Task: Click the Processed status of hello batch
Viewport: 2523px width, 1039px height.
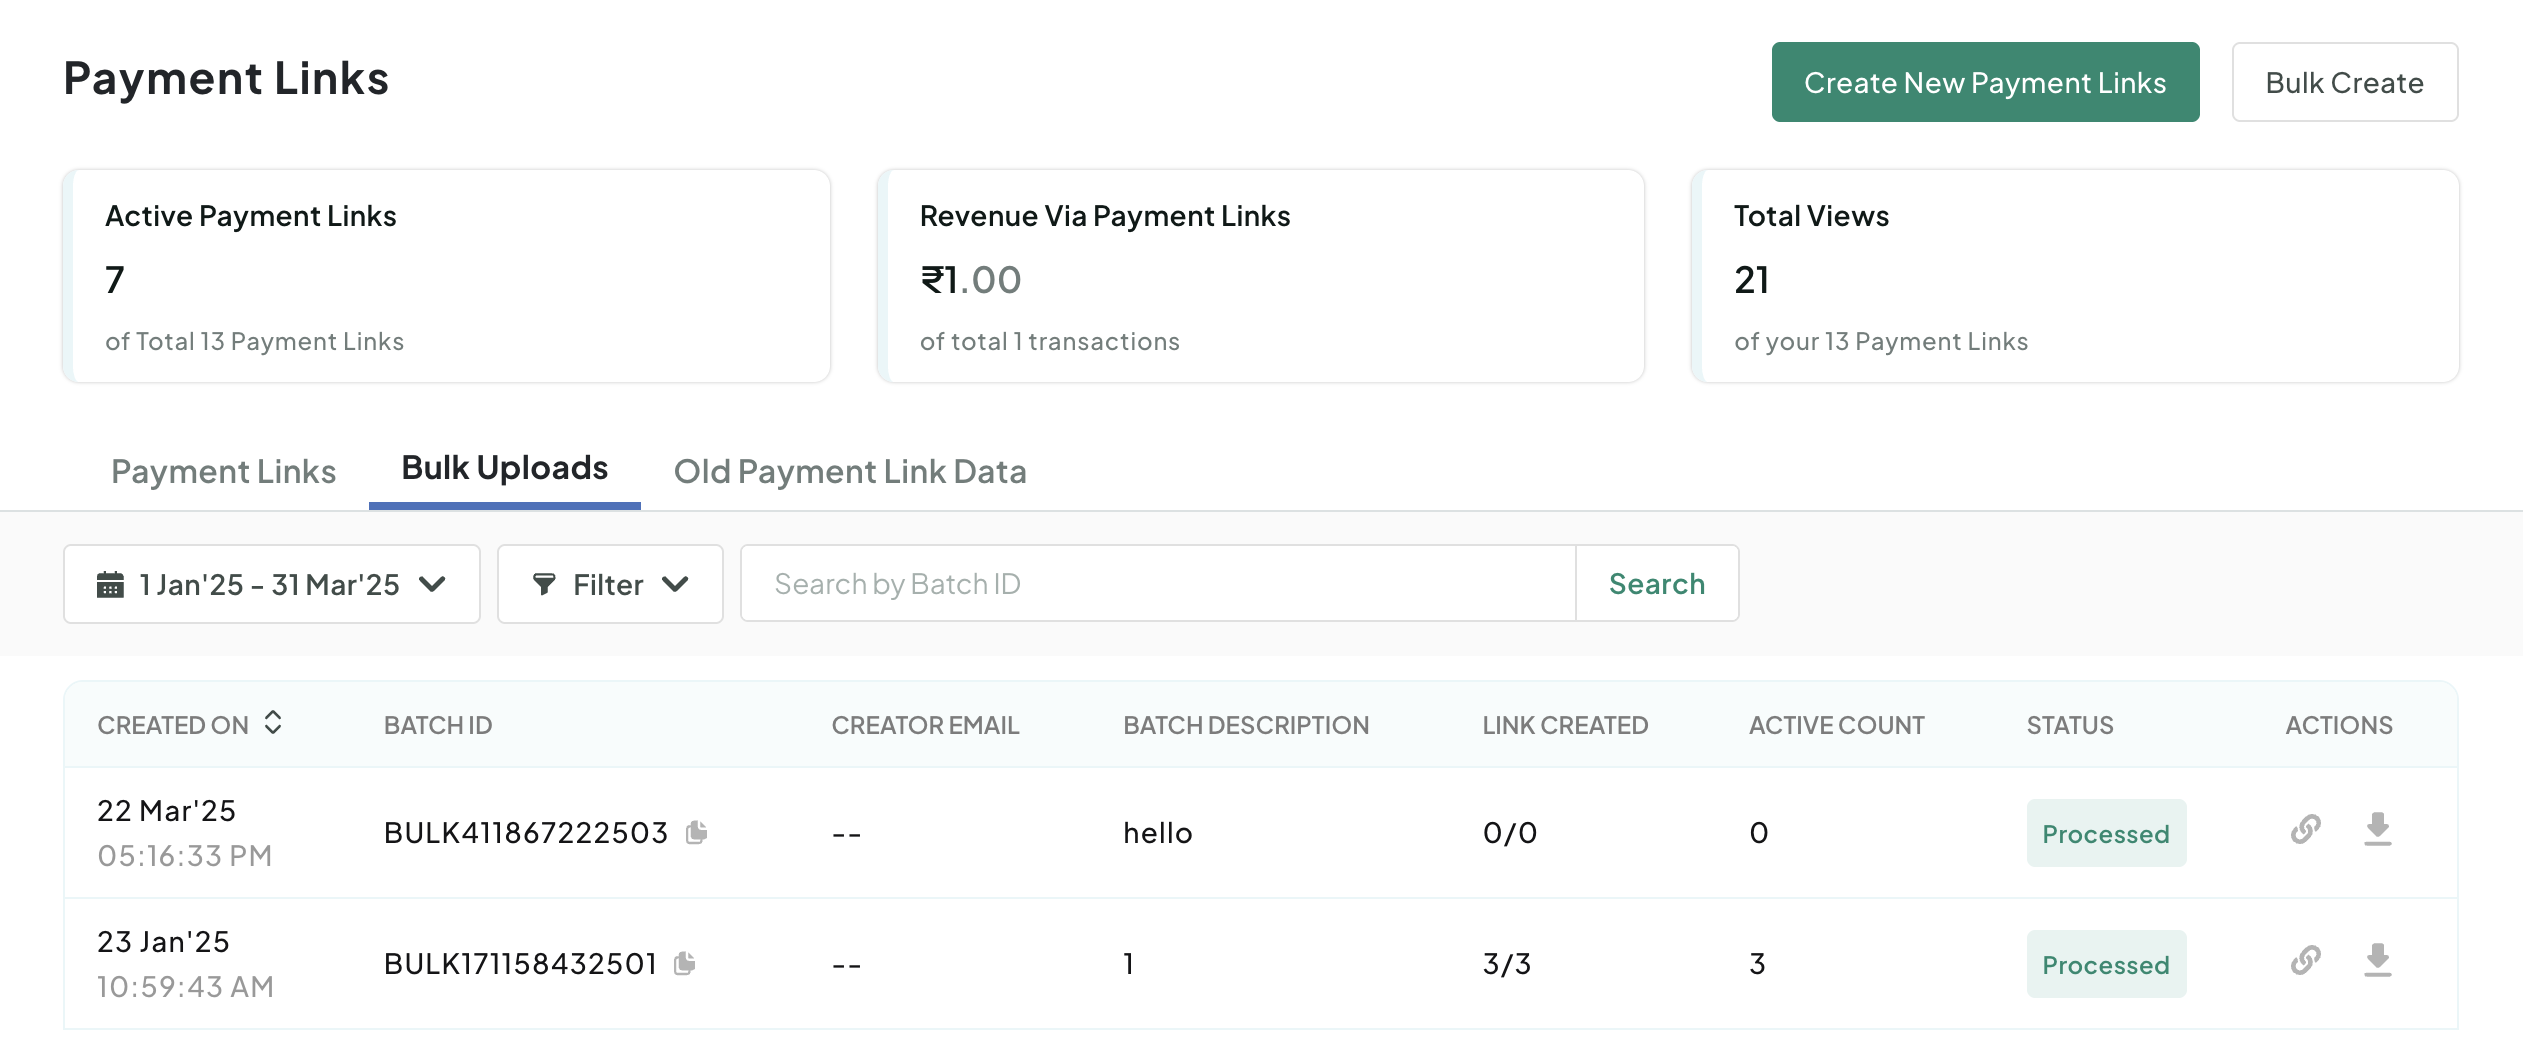Action: coord(2106,833)
